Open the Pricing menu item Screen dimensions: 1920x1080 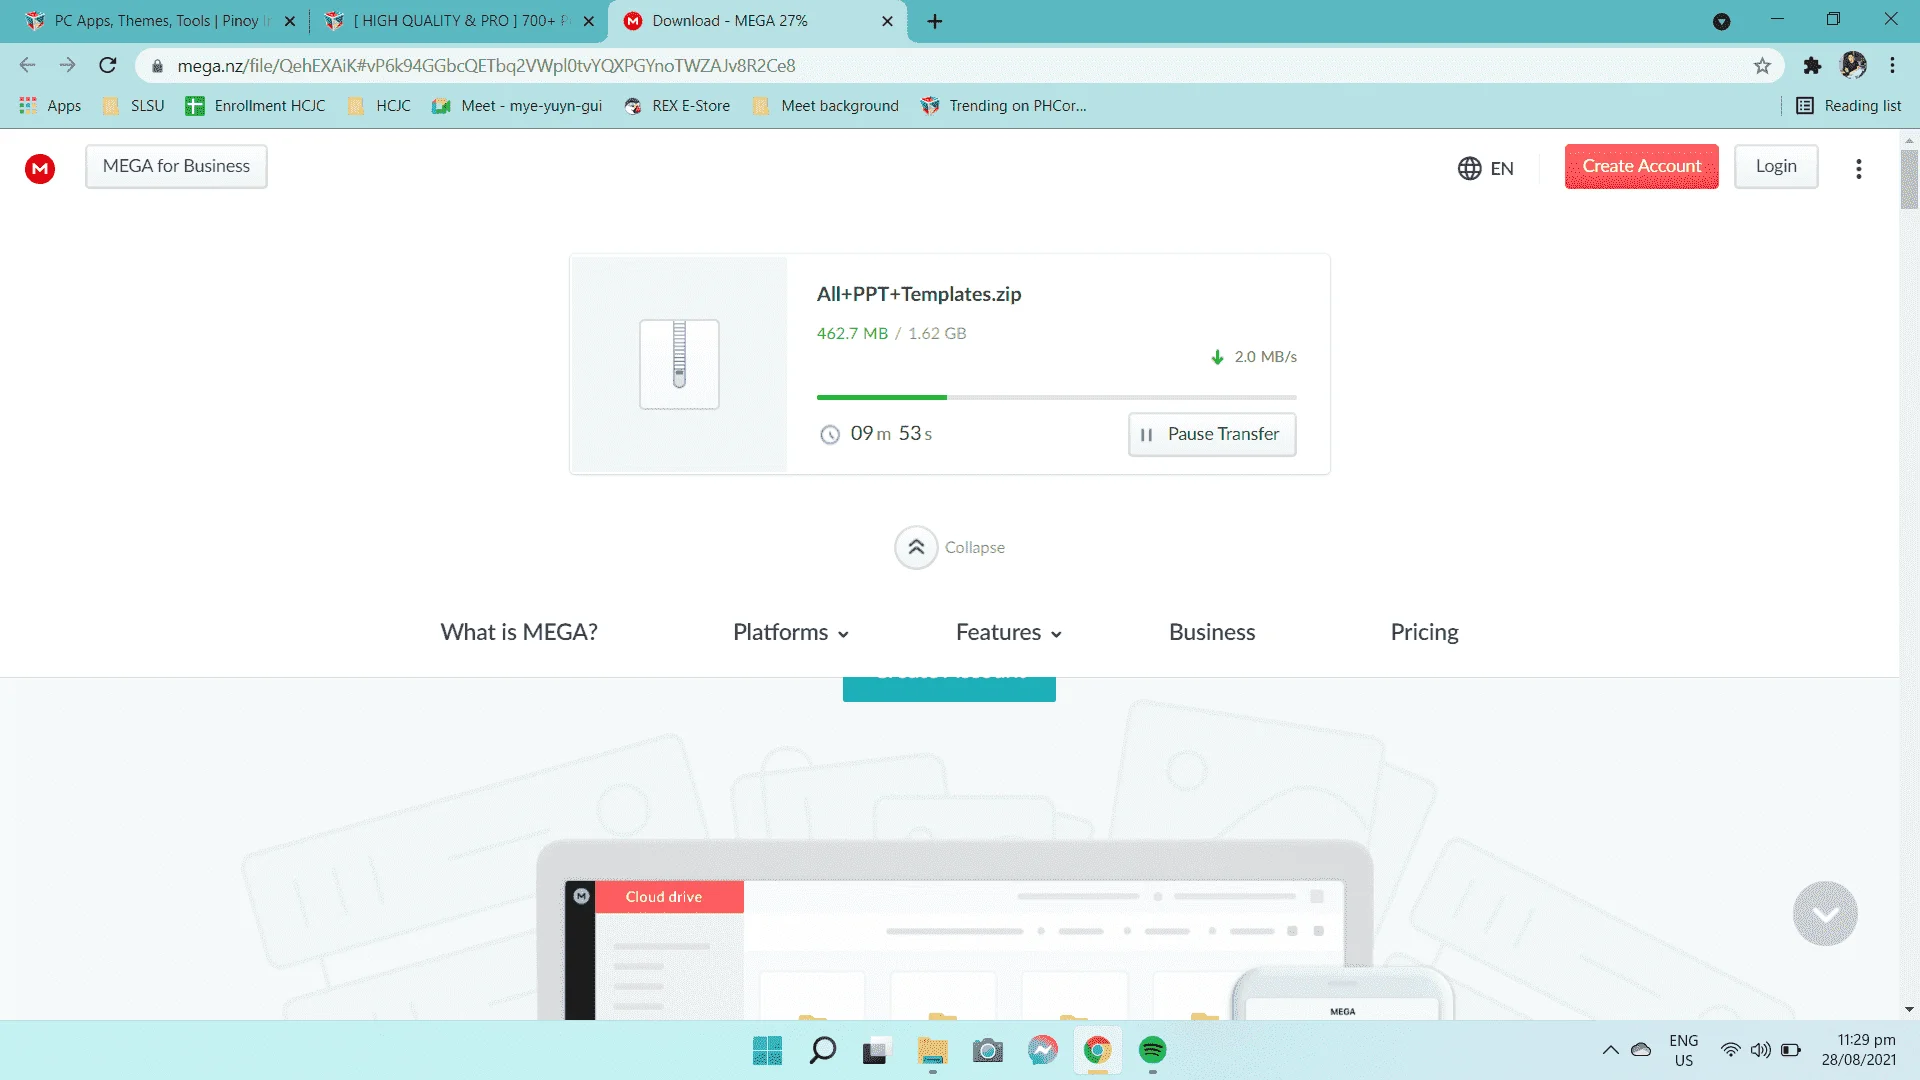tap(1424, 632)
